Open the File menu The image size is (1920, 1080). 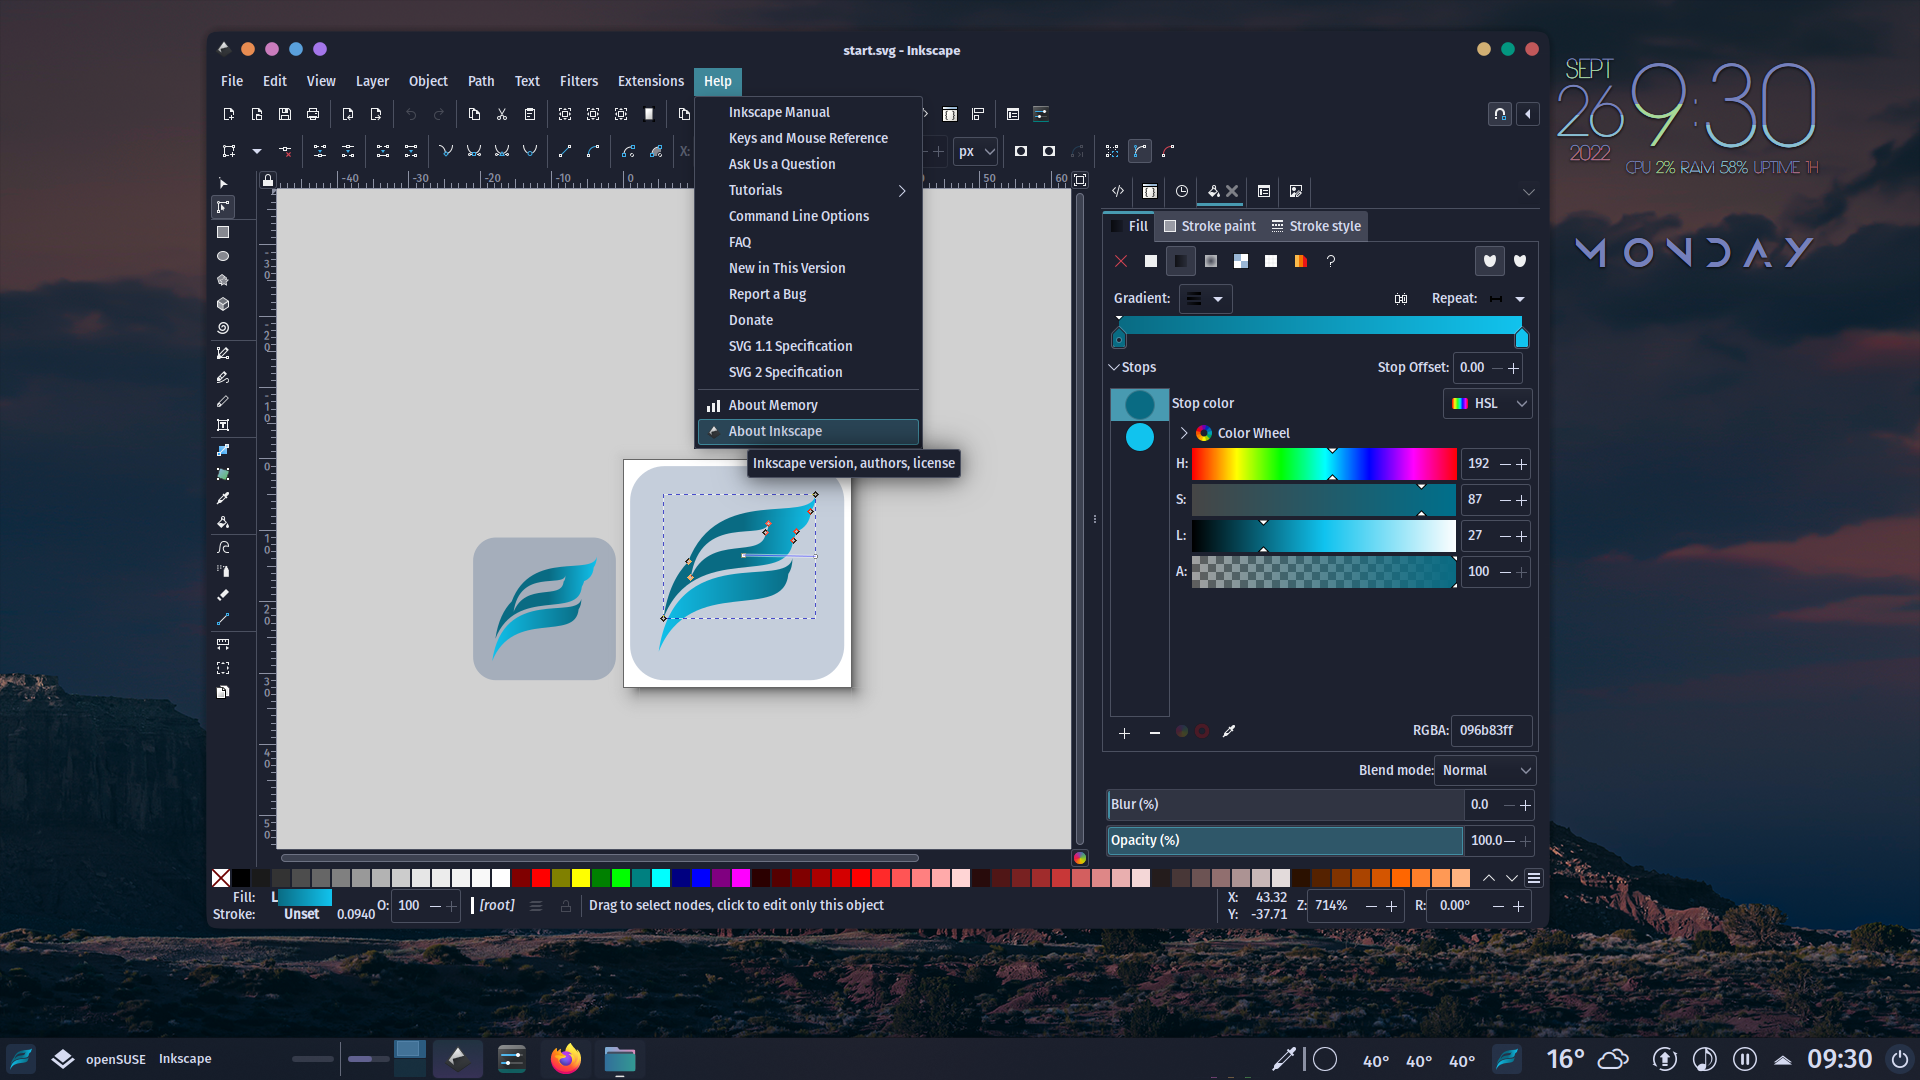(232, 81)
